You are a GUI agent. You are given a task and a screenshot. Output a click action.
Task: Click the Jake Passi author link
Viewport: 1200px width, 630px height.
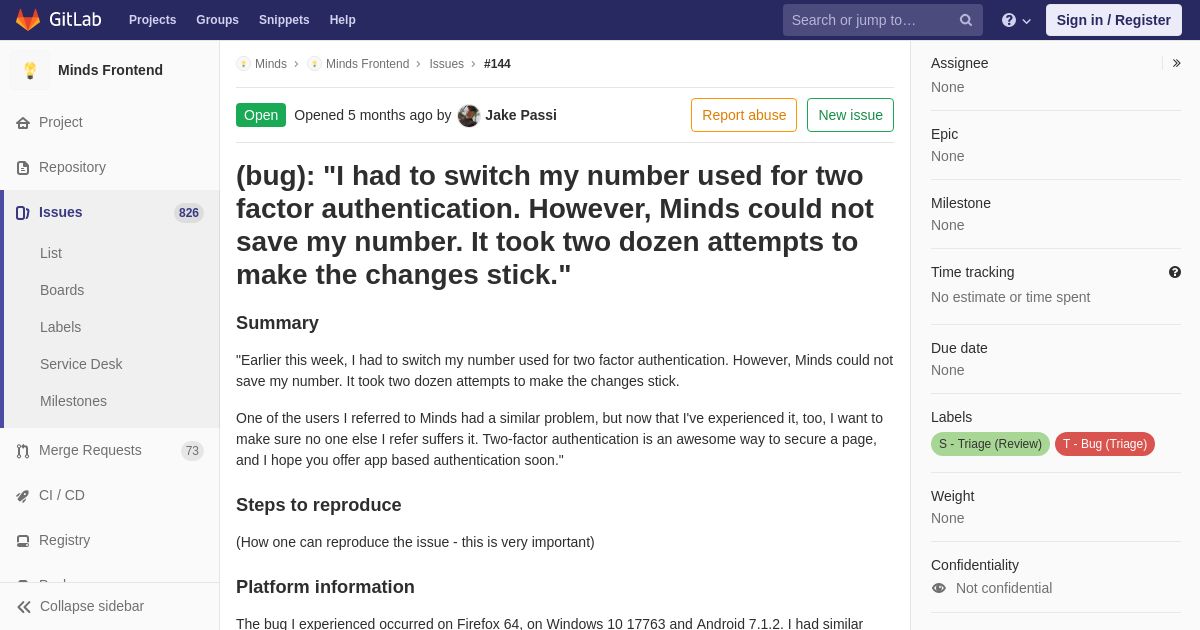(521, 115)
